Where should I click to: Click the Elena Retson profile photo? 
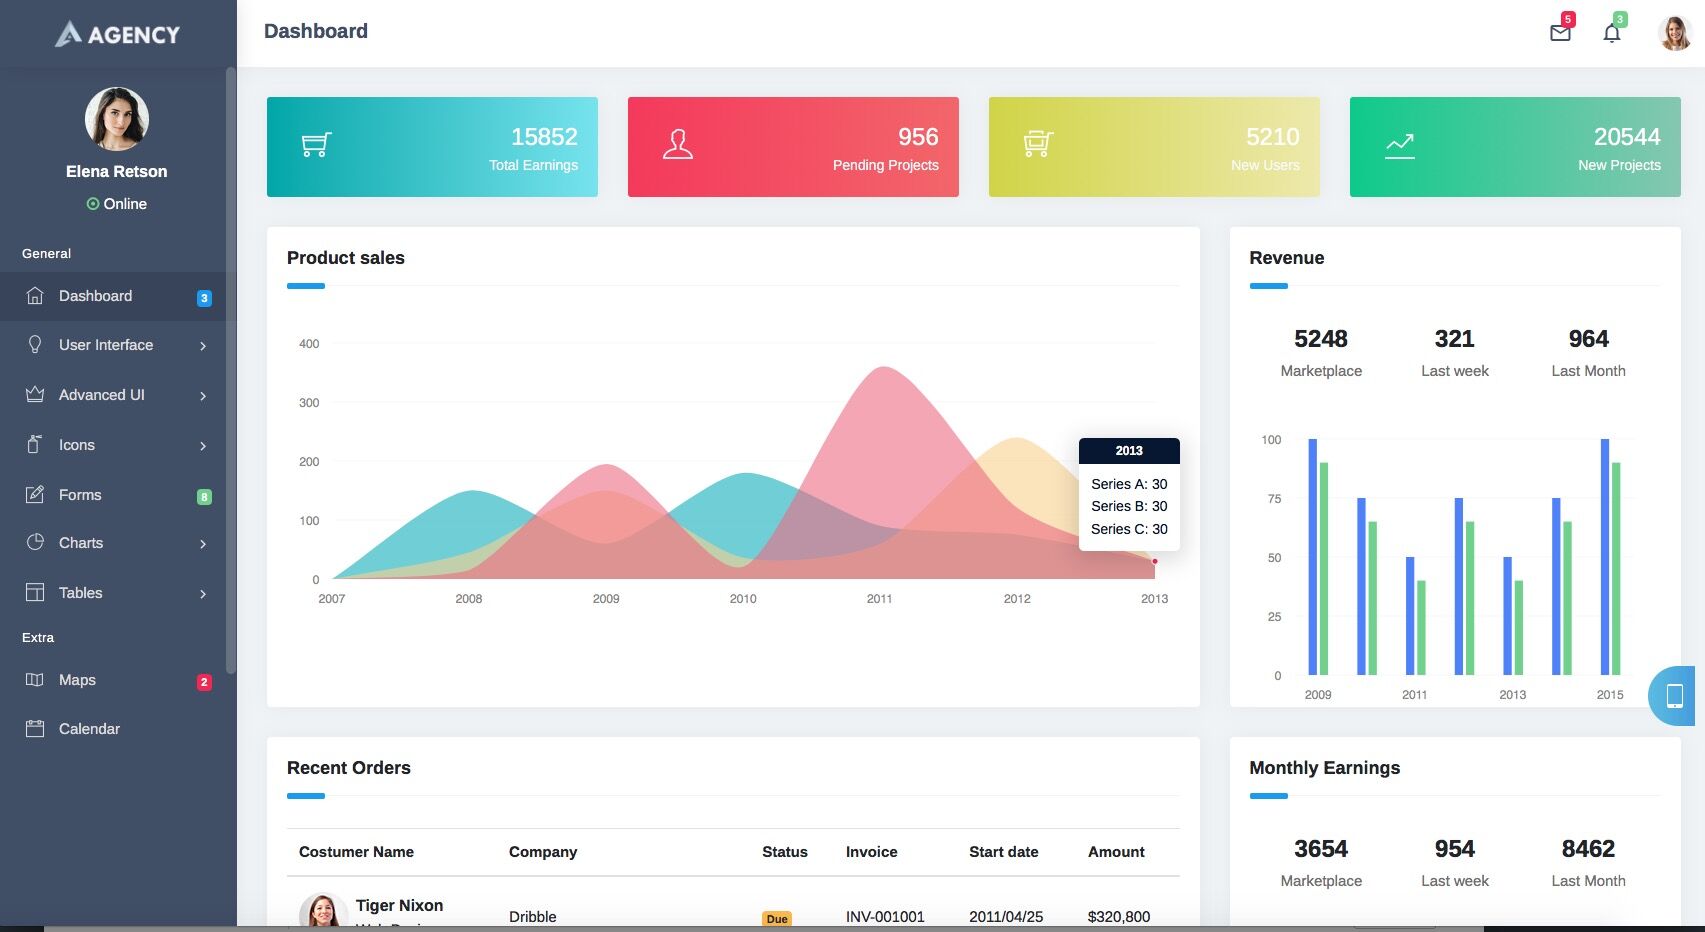(x=117, y=119)
